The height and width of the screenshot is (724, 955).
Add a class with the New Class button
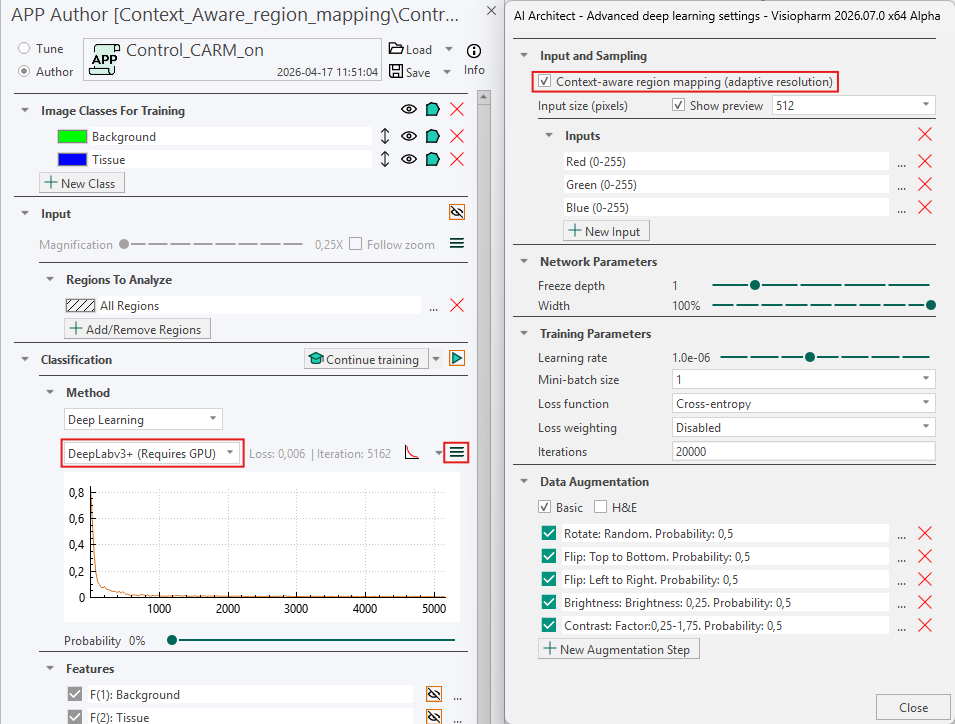pos(81,182)
